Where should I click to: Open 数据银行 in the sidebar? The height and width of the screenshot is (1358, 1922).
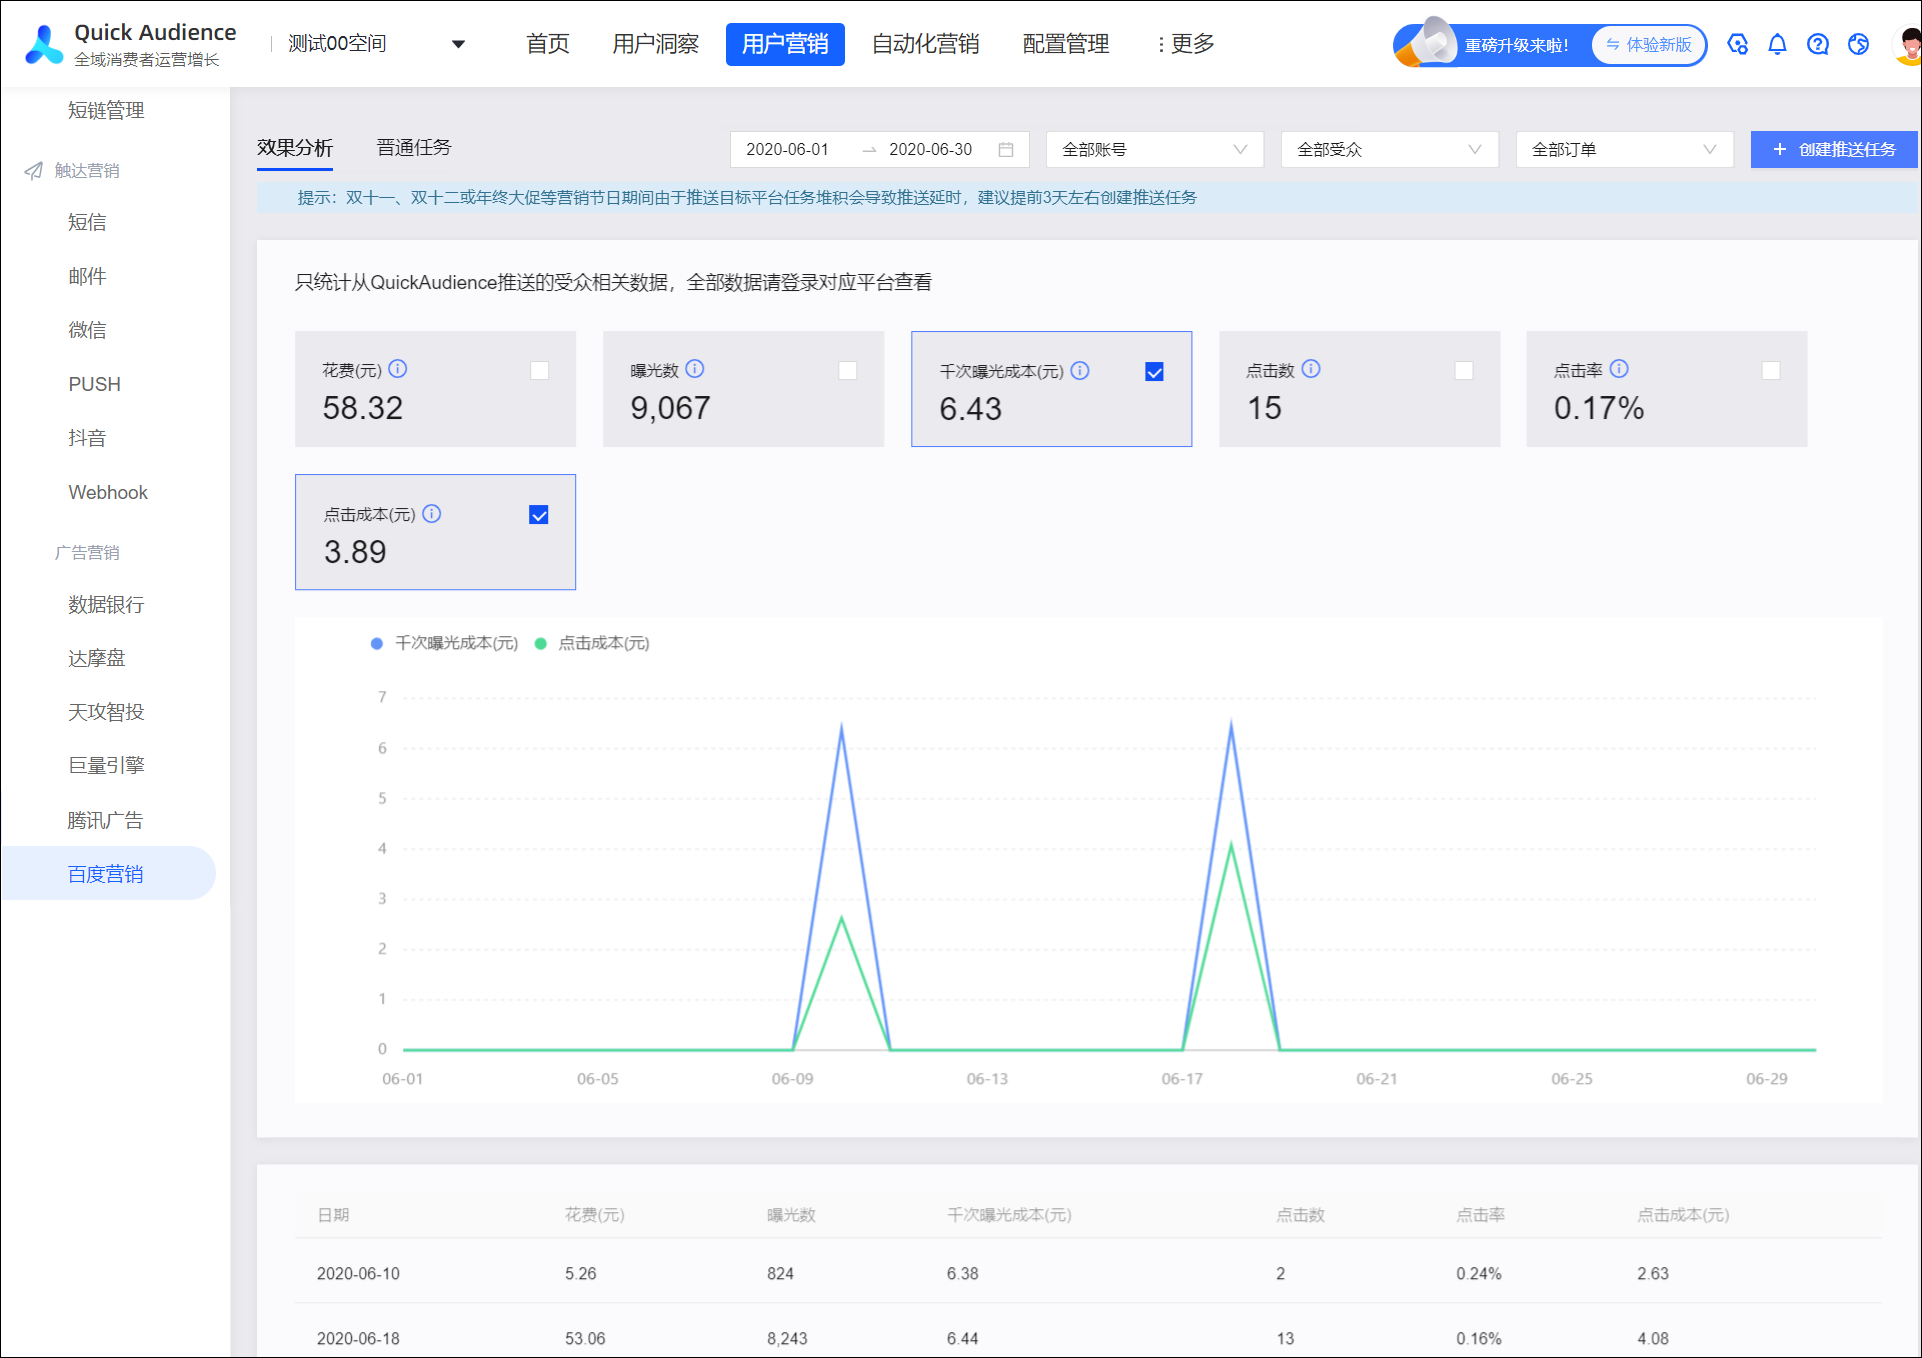tap(106, 605)
